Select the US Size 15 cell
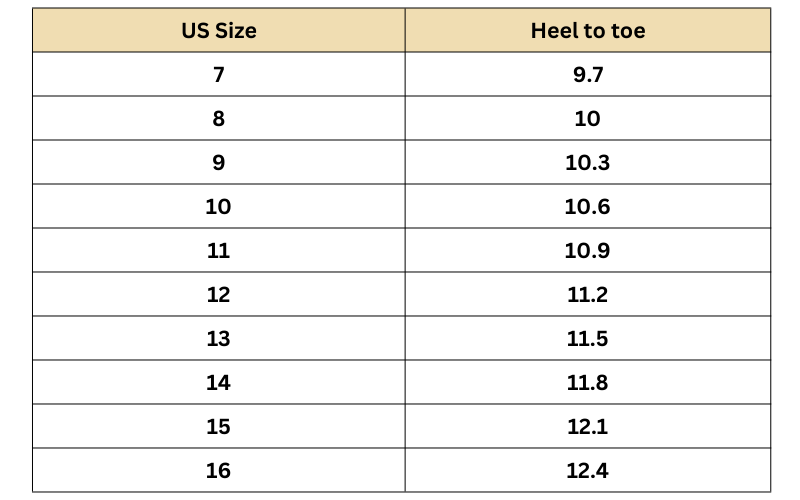The height and width of the screenshot is (500, 800). tap(218, 427)
